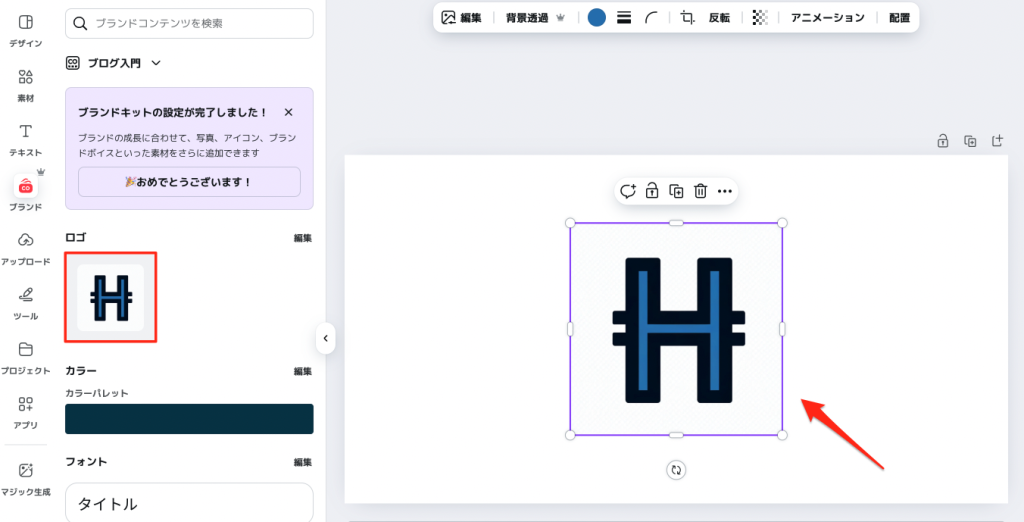This screenshot has width=1024, height=522.
Task: Duplicate the selected element from floating toolbar
Action: (676, 191)
